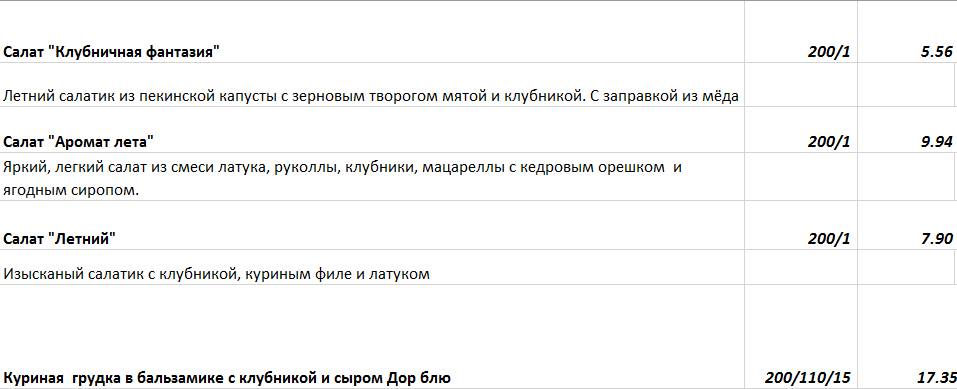This screenshot has height=389, width=957.
Task: Click the 200/110/15 weight cell
Action: (x=801, y=336)
